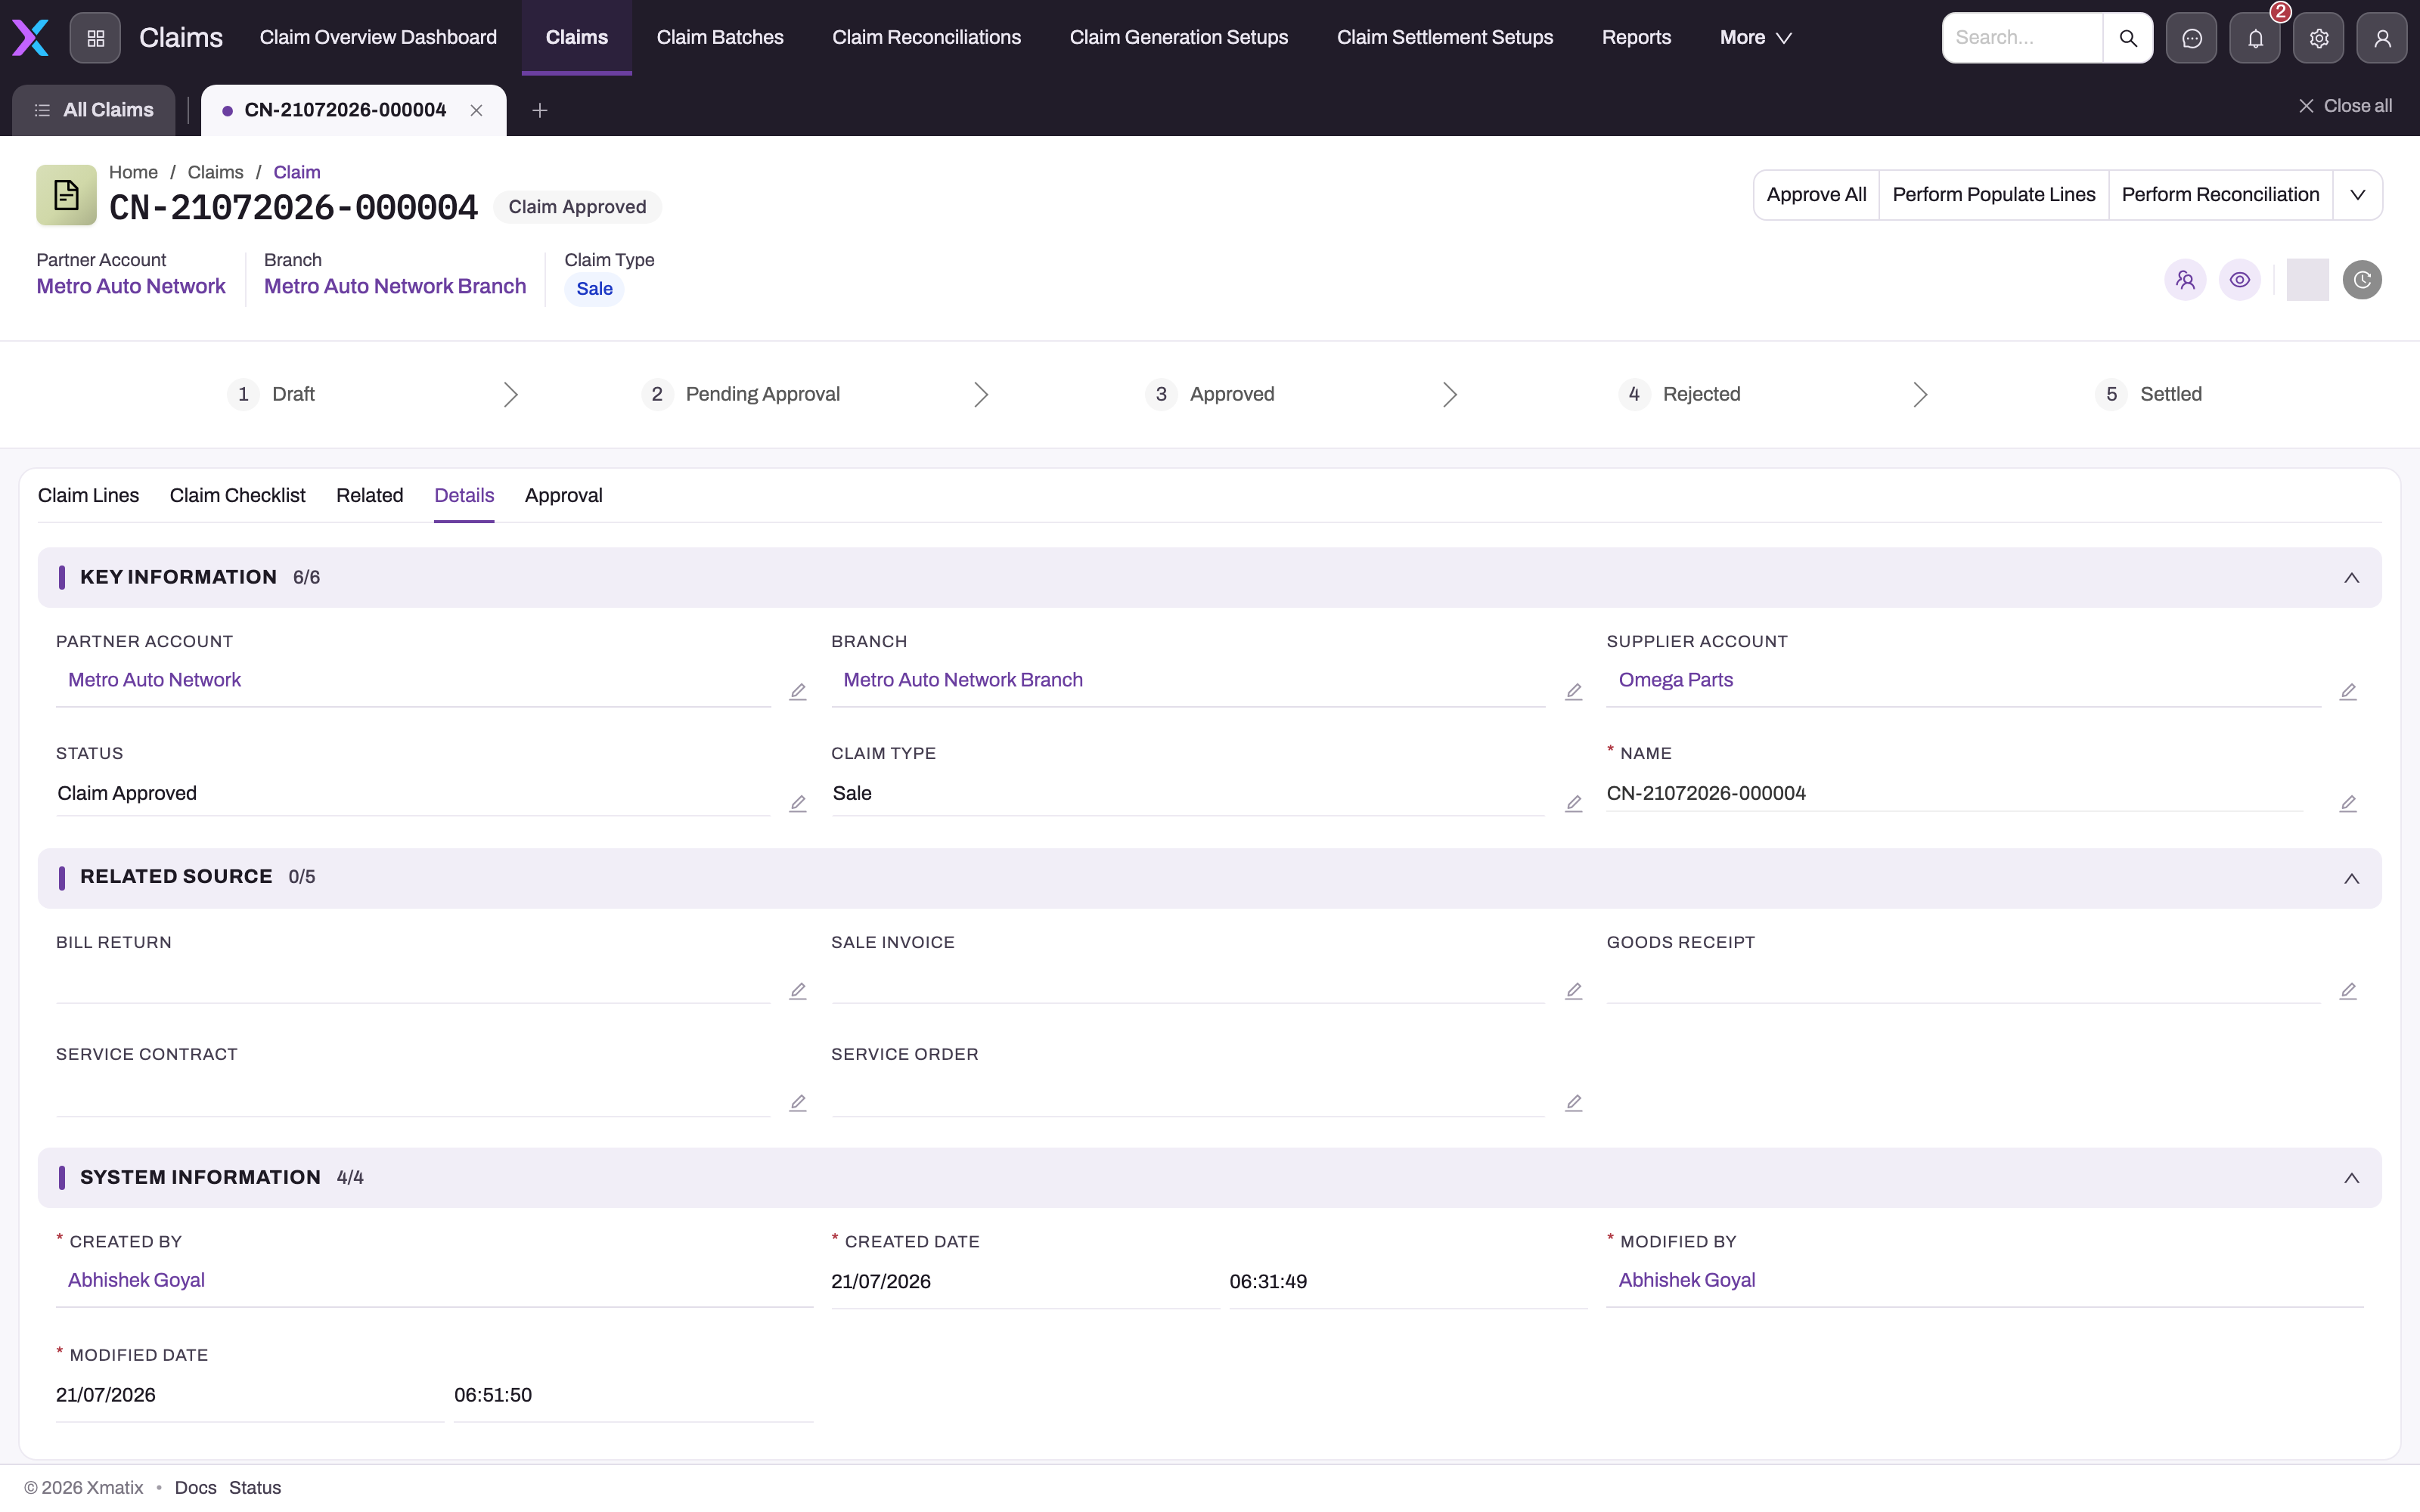The width and height of the screenshot is (2420, 1512).
Task: Edit the Name field pencil icon
Action: (x=2348, y=804)
